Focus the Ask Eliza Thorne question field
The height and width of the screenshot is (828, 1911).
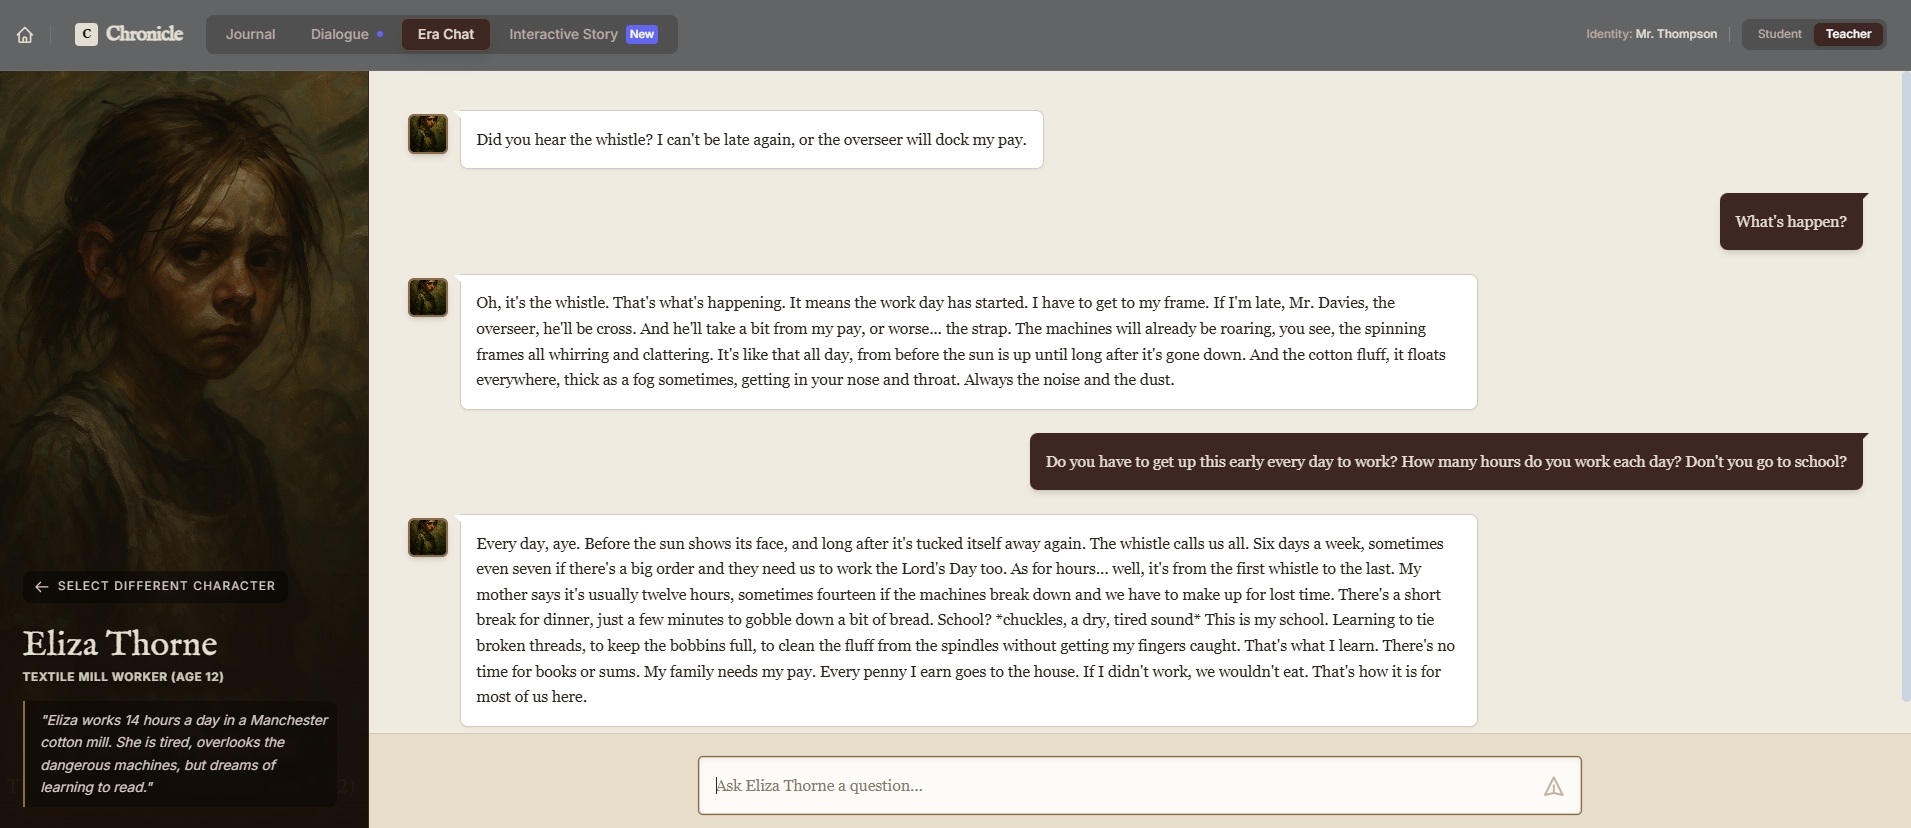pyautogui.click(x=1139, y=786)
